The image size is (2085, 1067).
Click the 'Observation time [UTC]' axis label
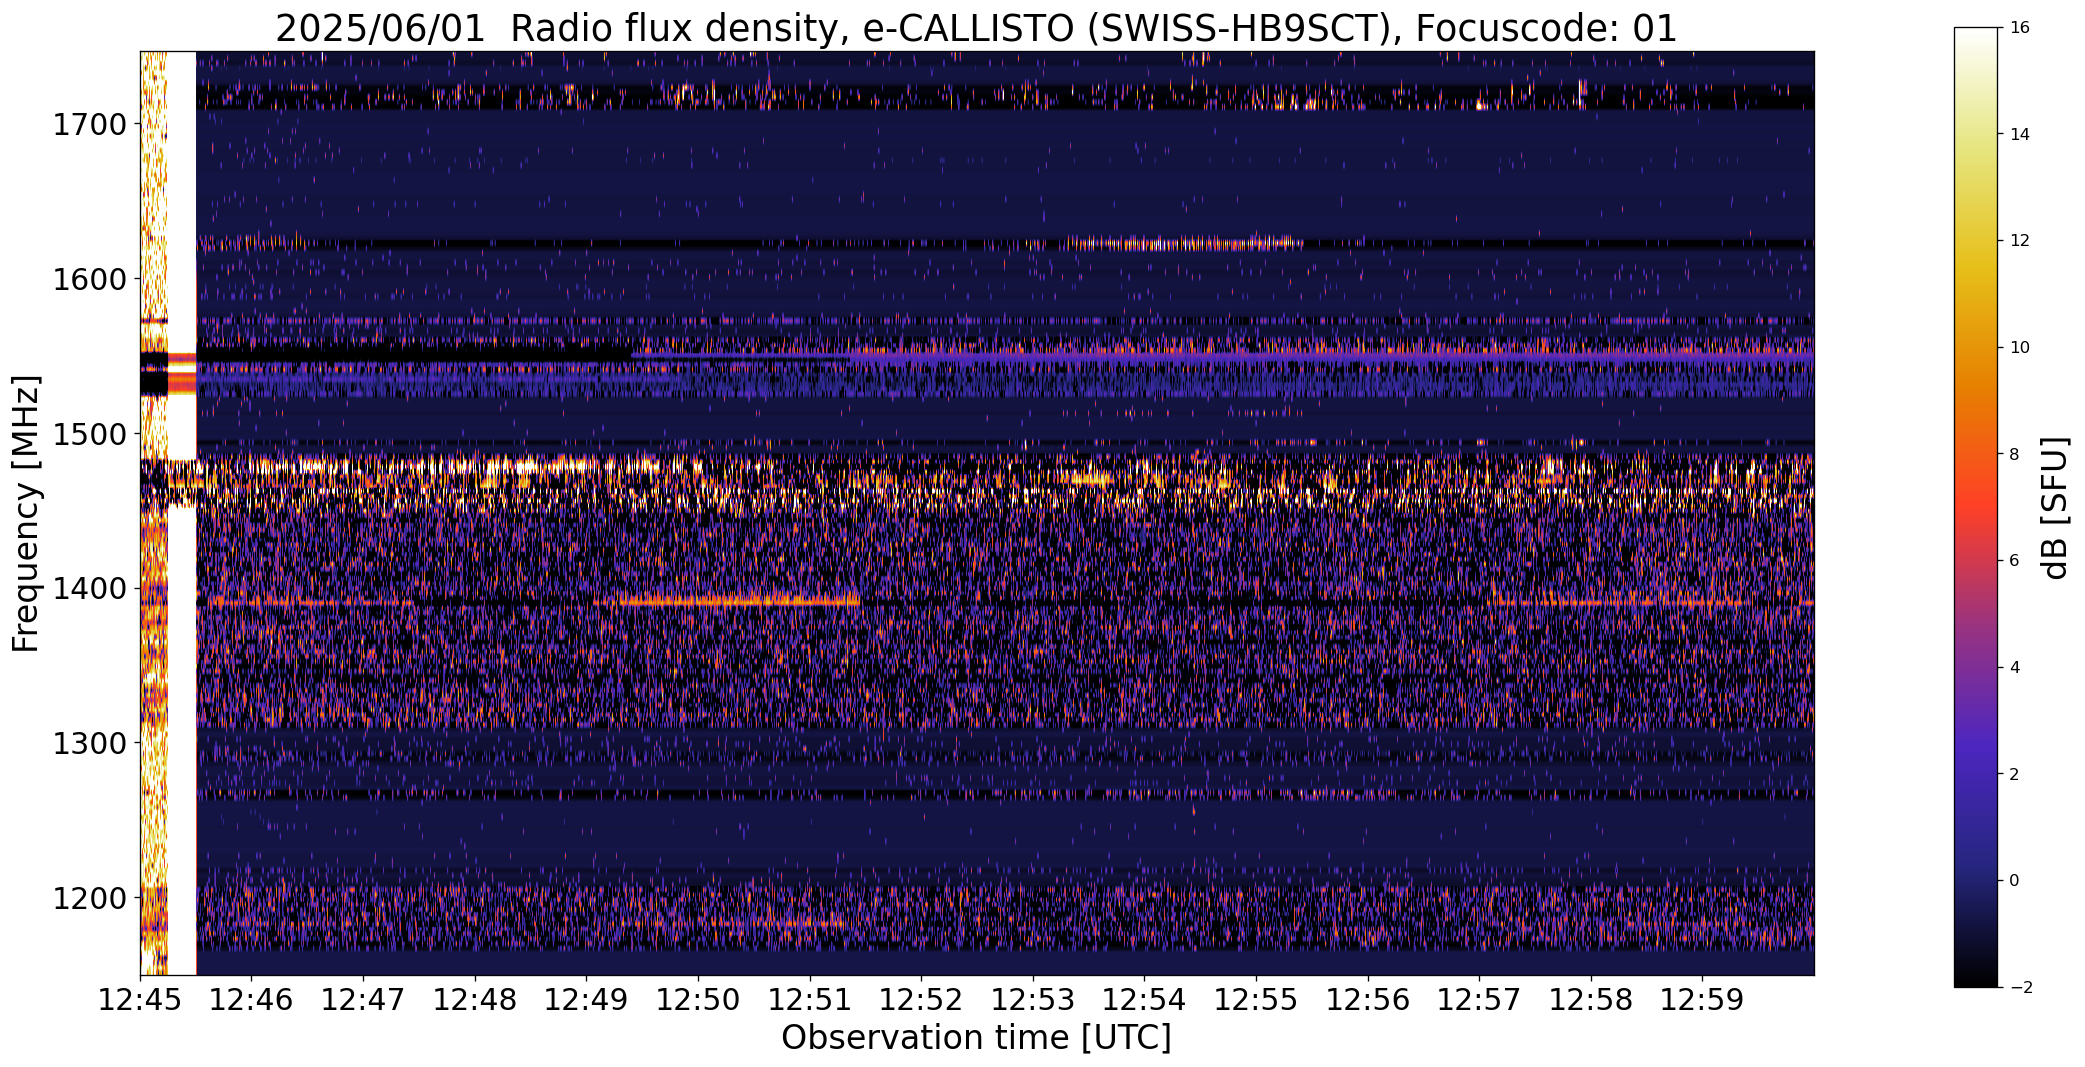(976, 1038)
